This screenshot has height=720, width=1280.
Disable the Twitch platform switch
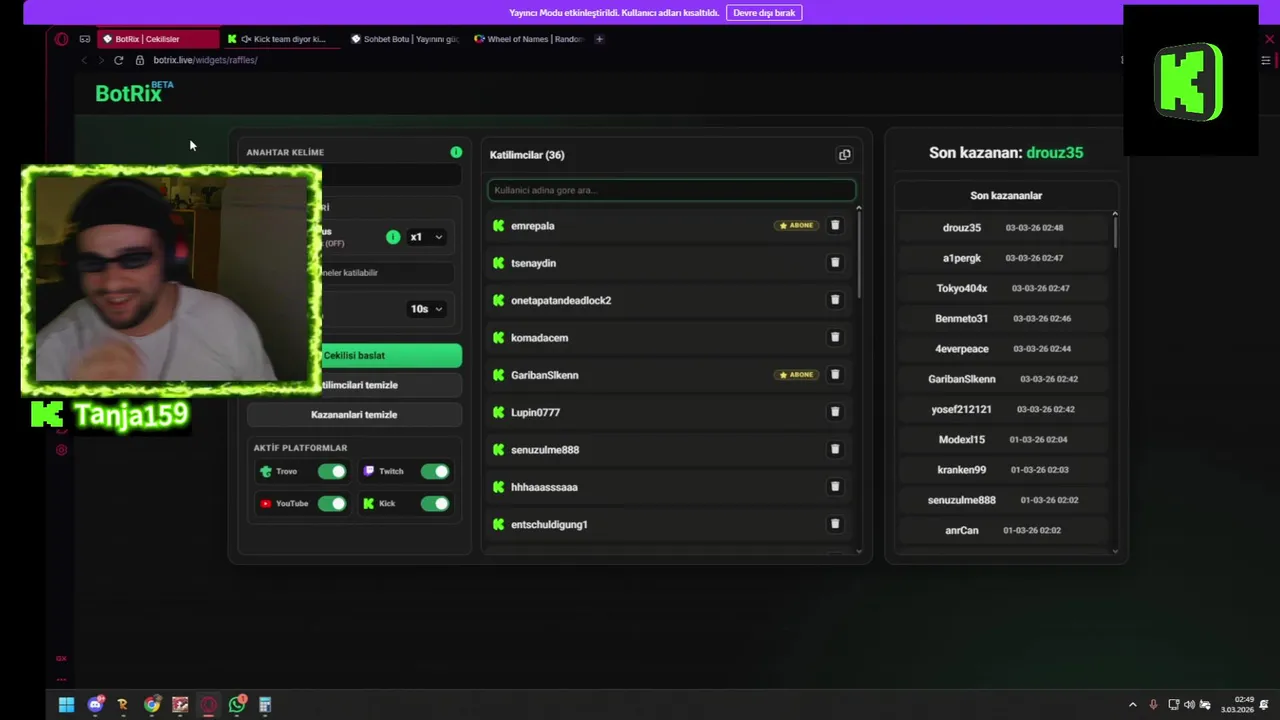coord(435,471)
